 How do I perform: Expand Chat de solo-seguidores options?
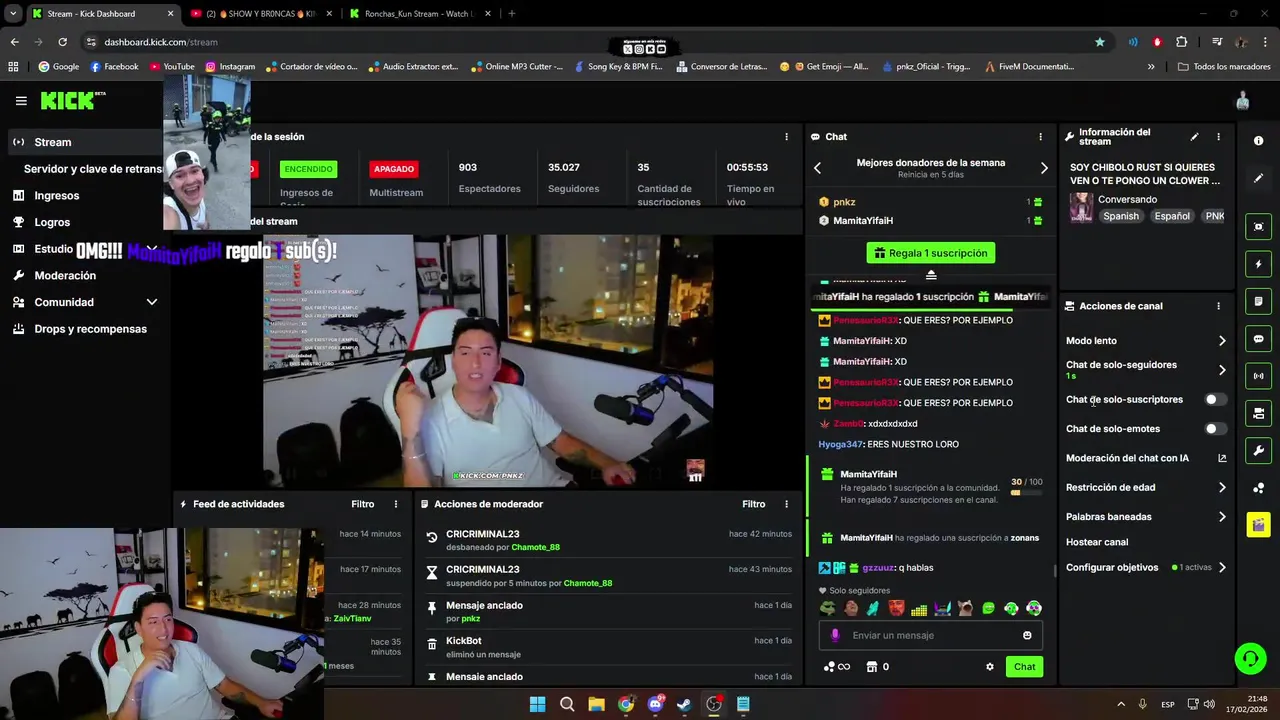pos(1222,370)
